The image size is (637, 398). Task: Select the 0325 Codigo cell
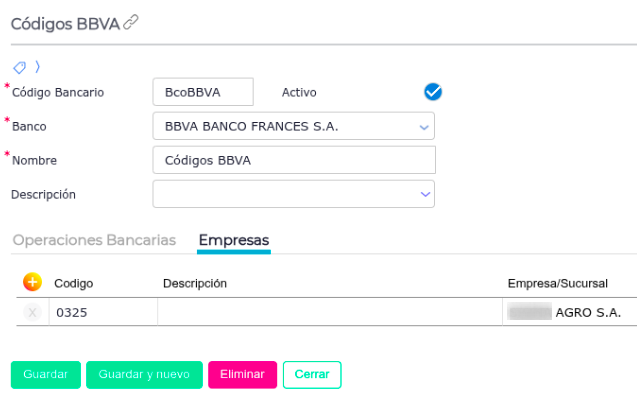coord(104,312)
